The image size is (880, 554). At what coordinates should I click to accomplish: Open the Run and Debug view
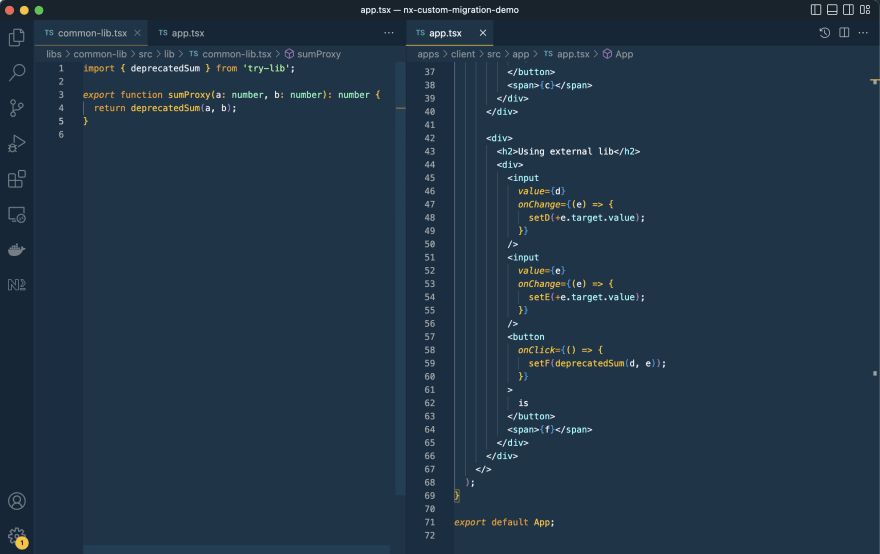(x=17, y=144)
